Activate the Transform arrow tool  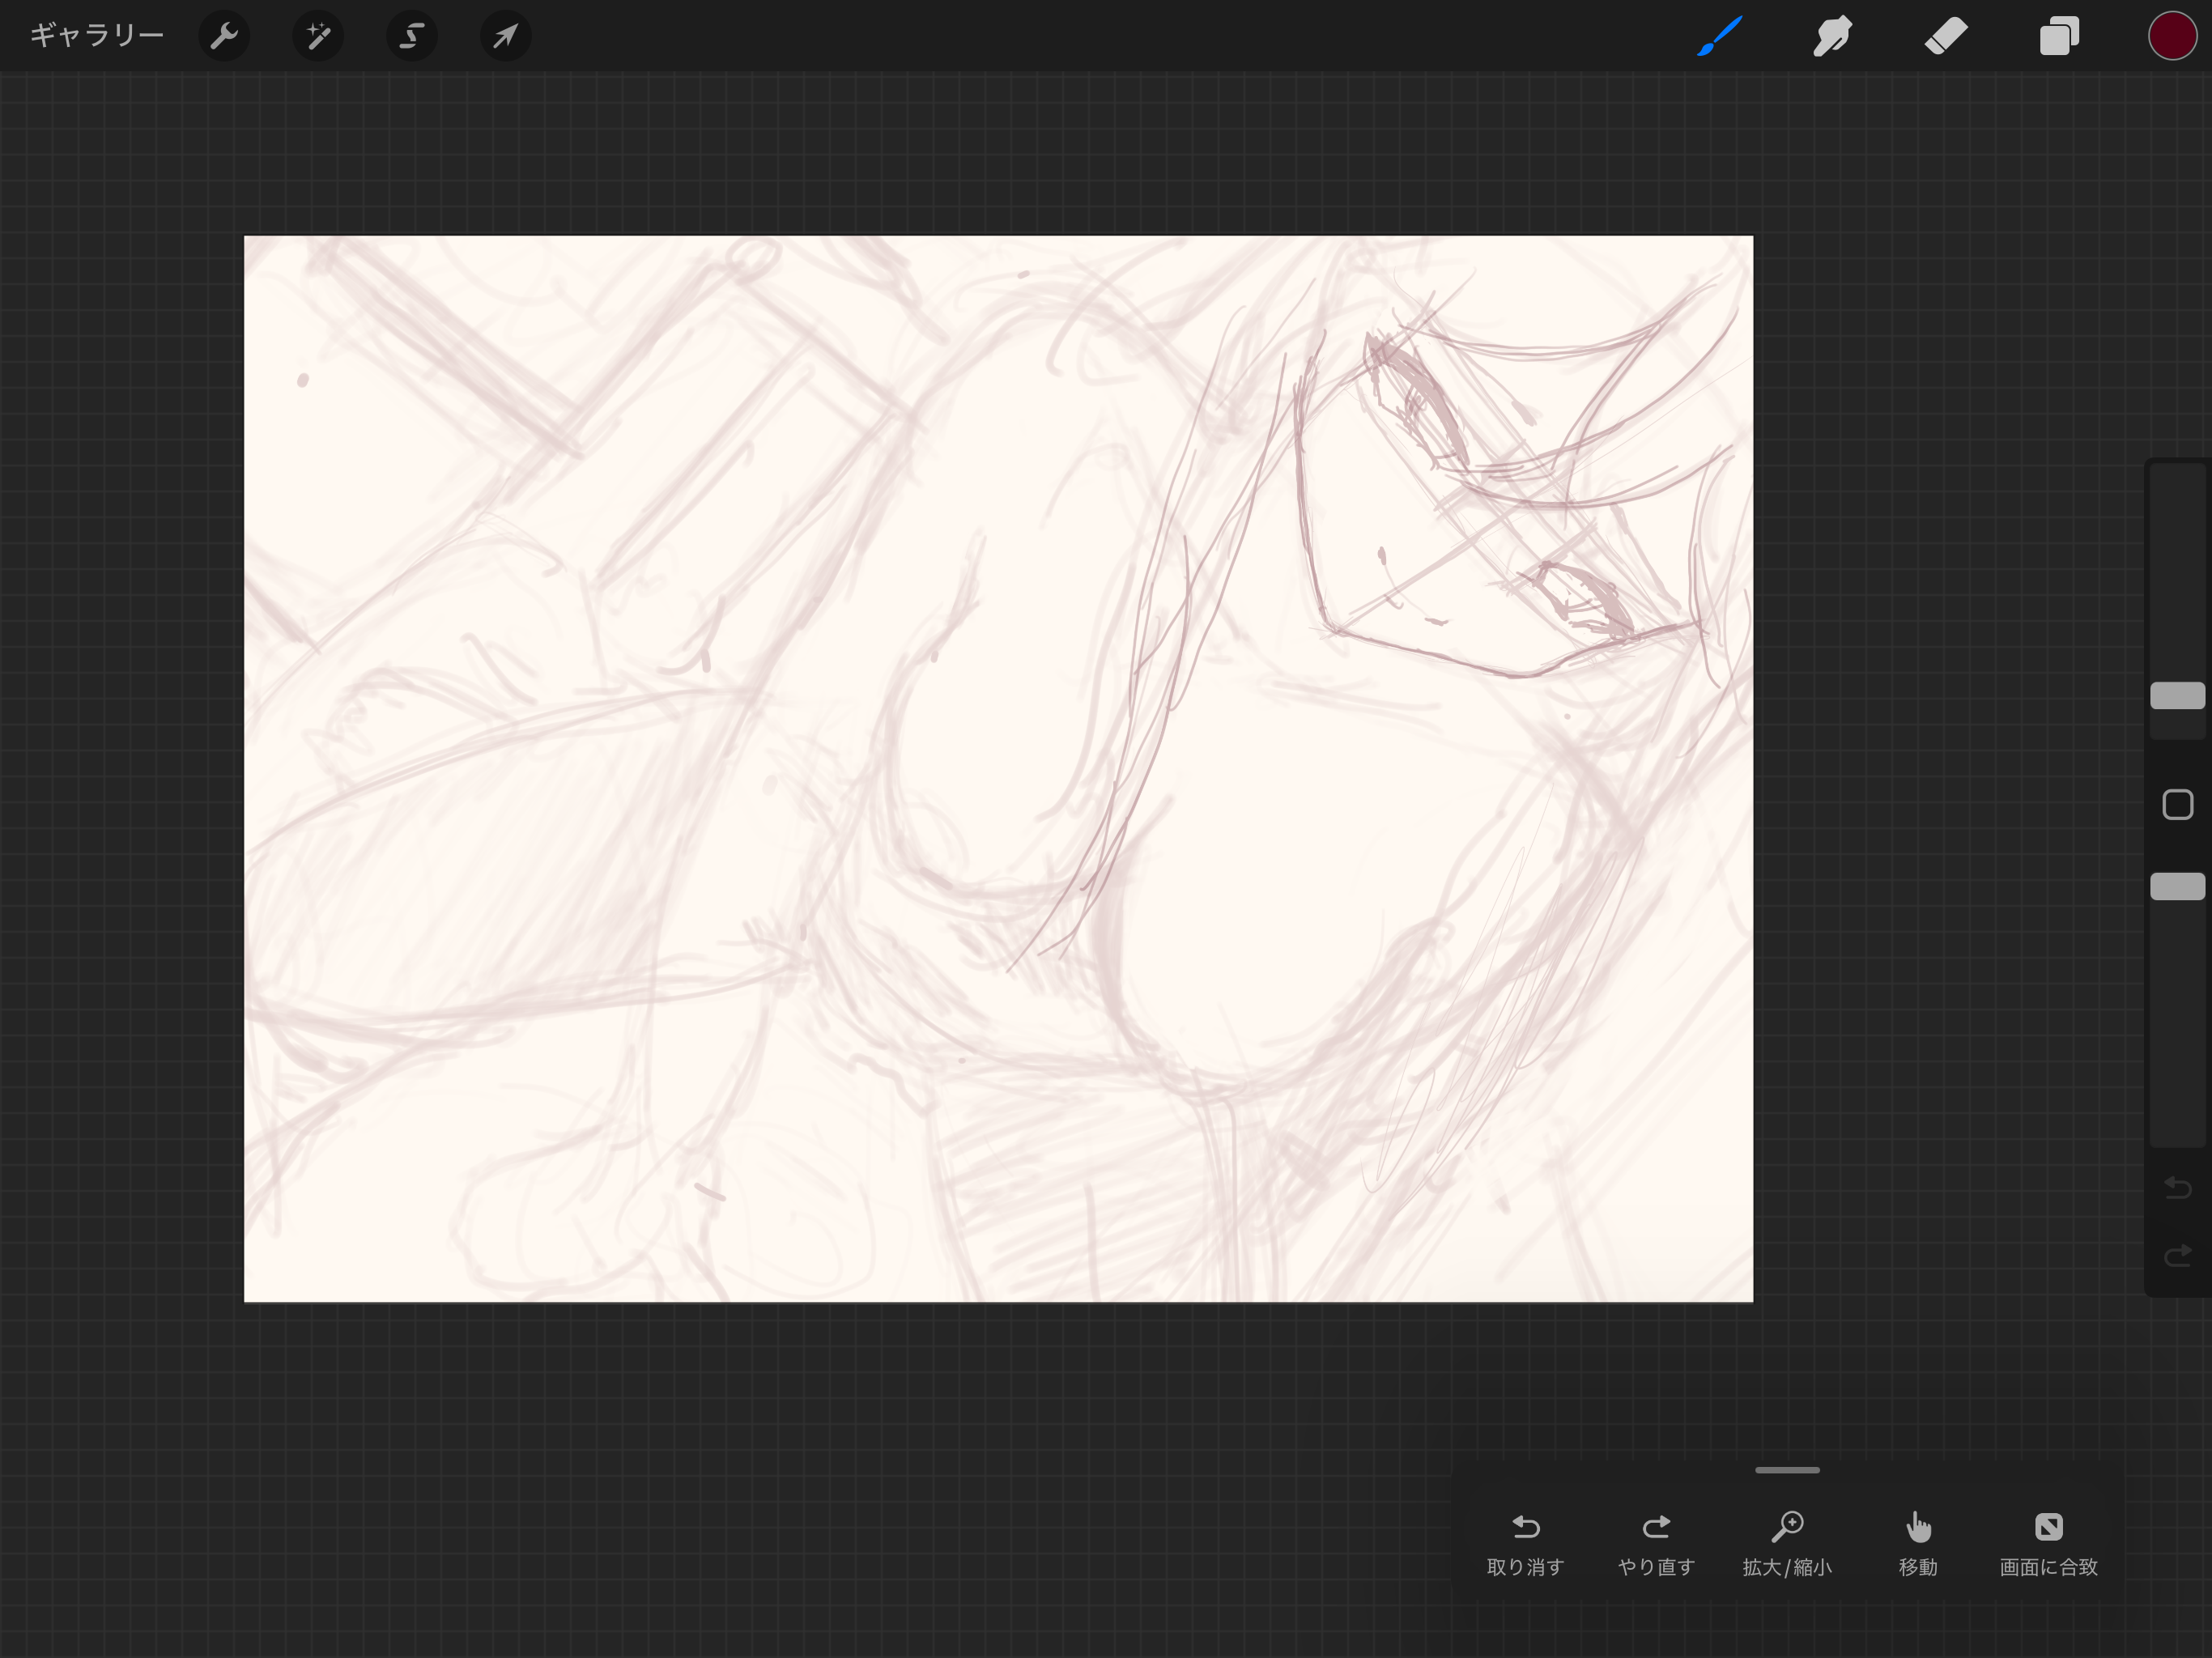click(505, 37)
